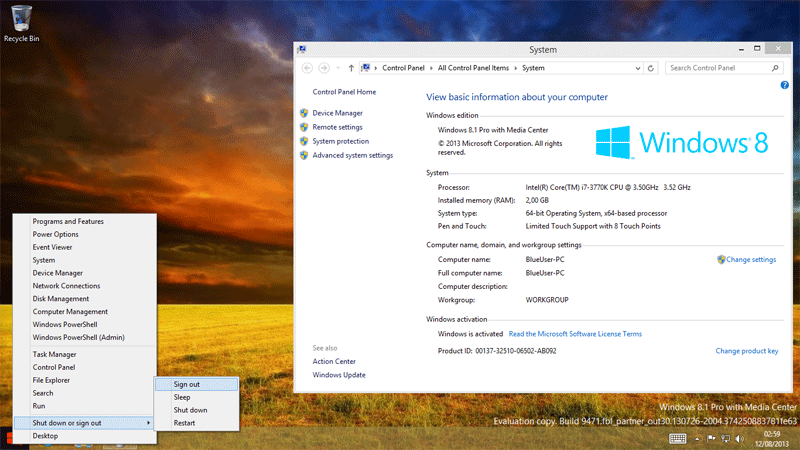Show hidden tray icons arrow
This screenshot has height=450, width=800.
coord(697,439)
